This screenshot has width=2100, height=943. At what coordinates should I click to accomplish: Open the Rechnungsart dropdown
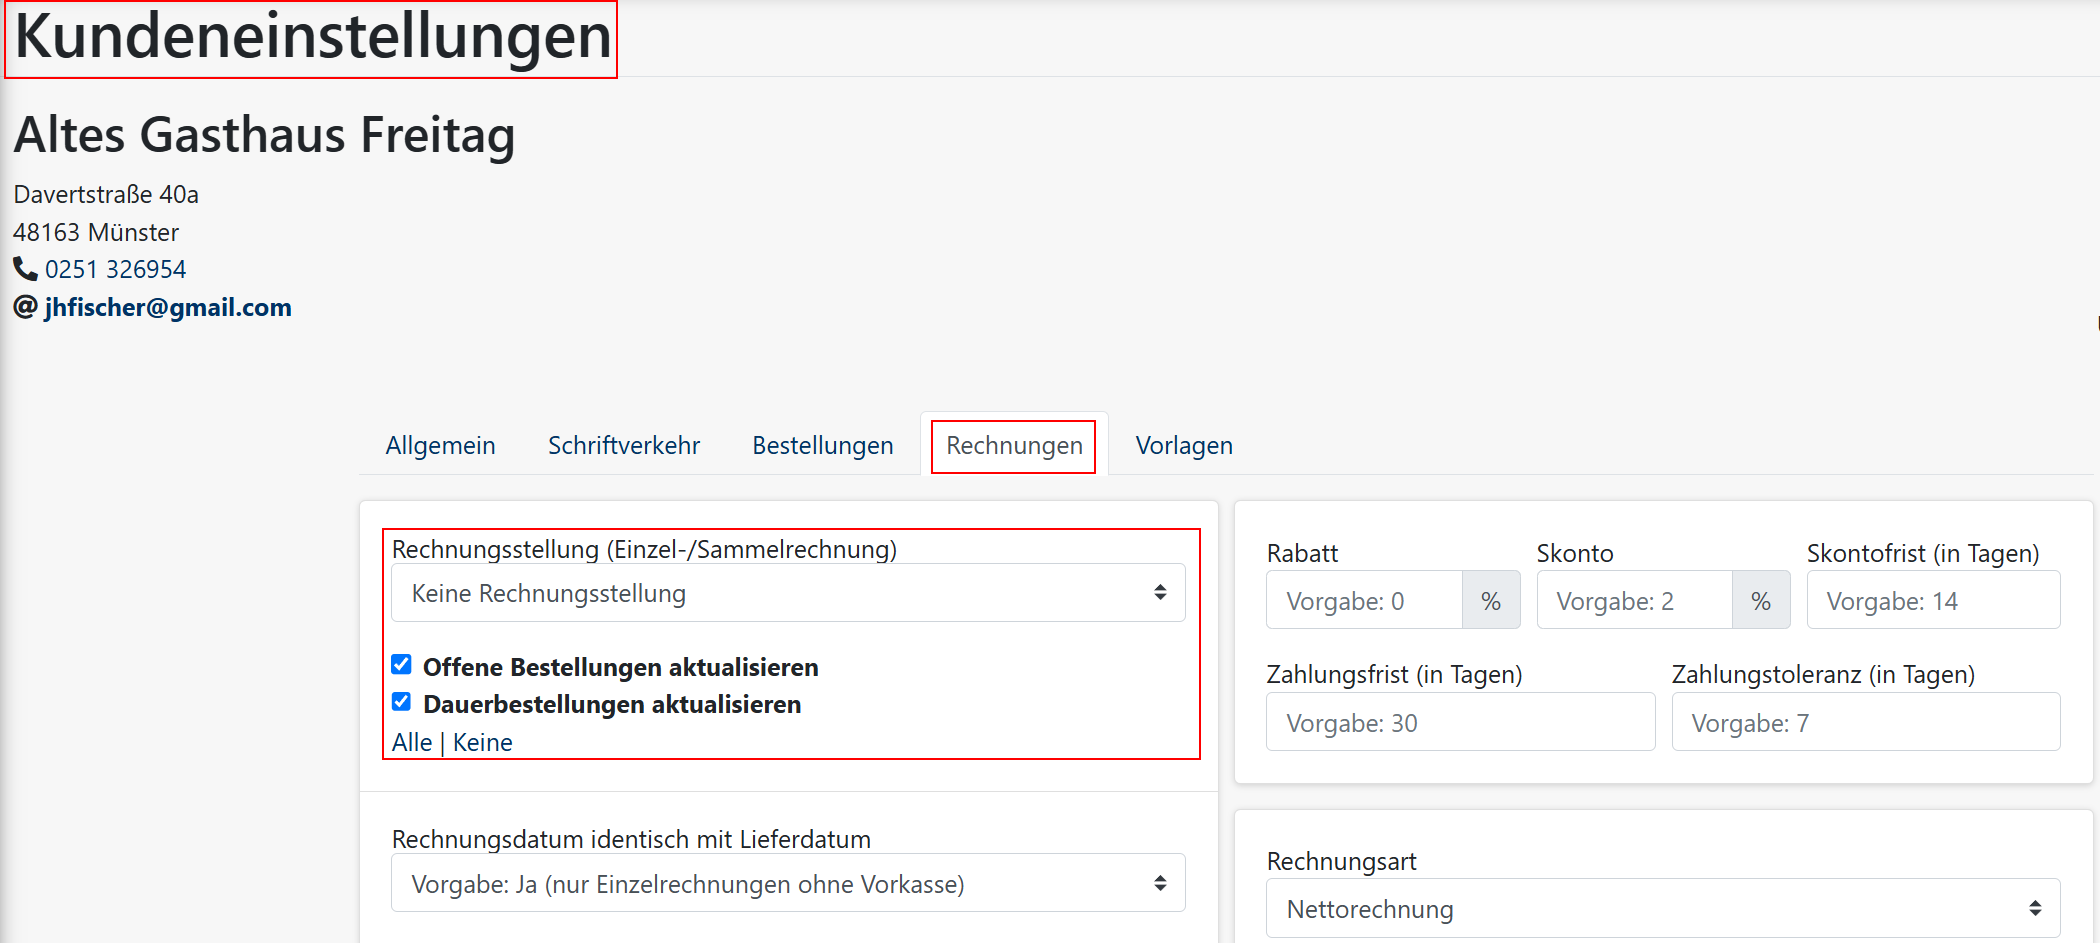[1663, 908]
